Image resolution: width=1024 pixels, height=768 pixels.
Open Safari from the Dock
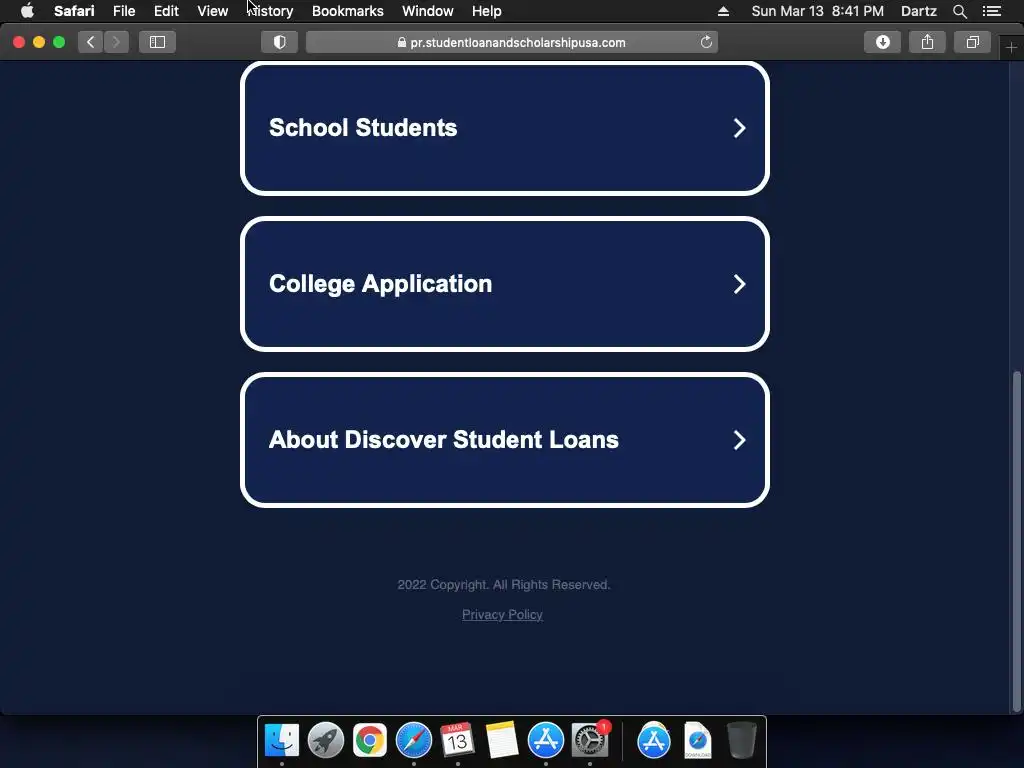413,740
